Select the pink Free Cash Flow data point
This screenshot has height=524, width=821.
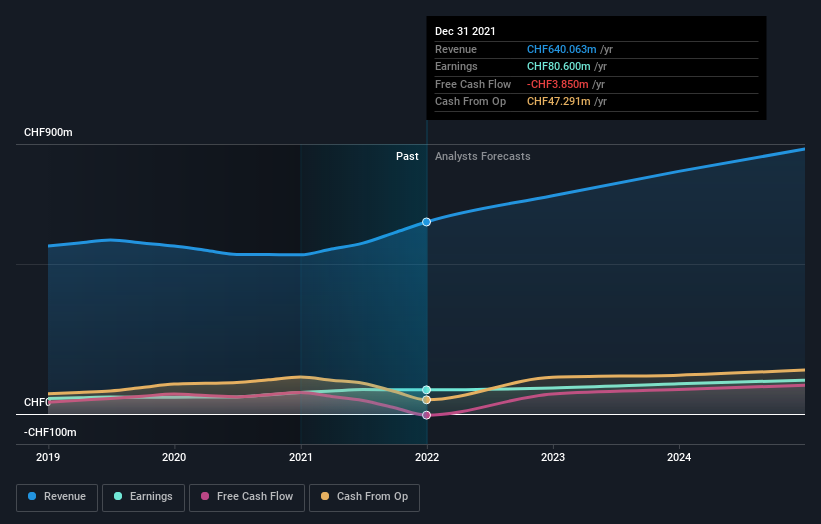pos(426,415)
